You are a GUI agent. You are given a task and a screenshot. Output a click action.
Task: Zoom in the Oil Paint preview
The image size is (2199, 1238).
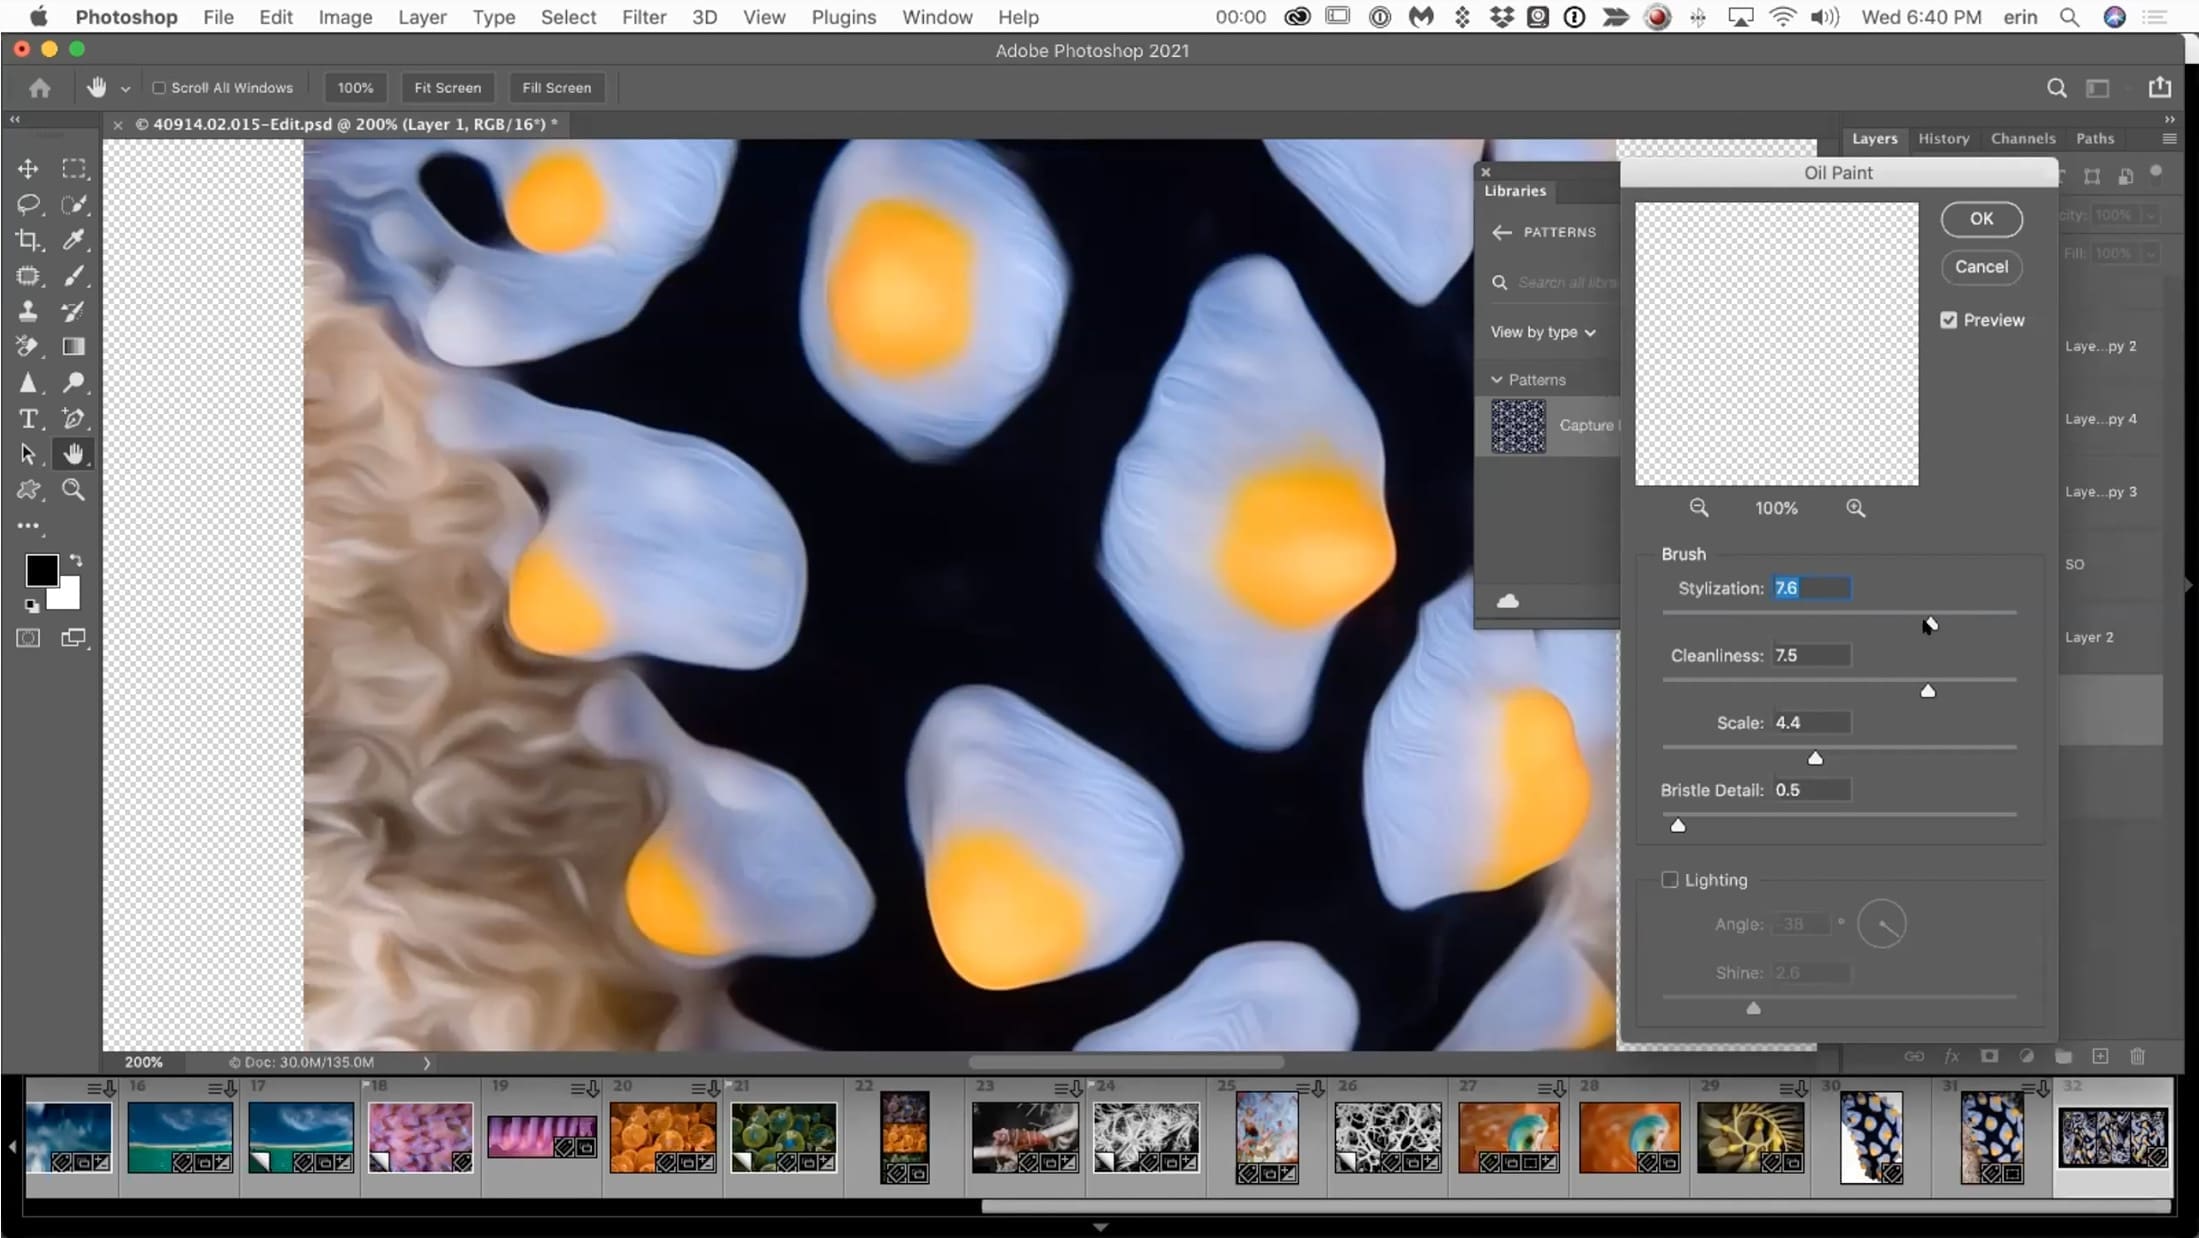point(1855,508)
